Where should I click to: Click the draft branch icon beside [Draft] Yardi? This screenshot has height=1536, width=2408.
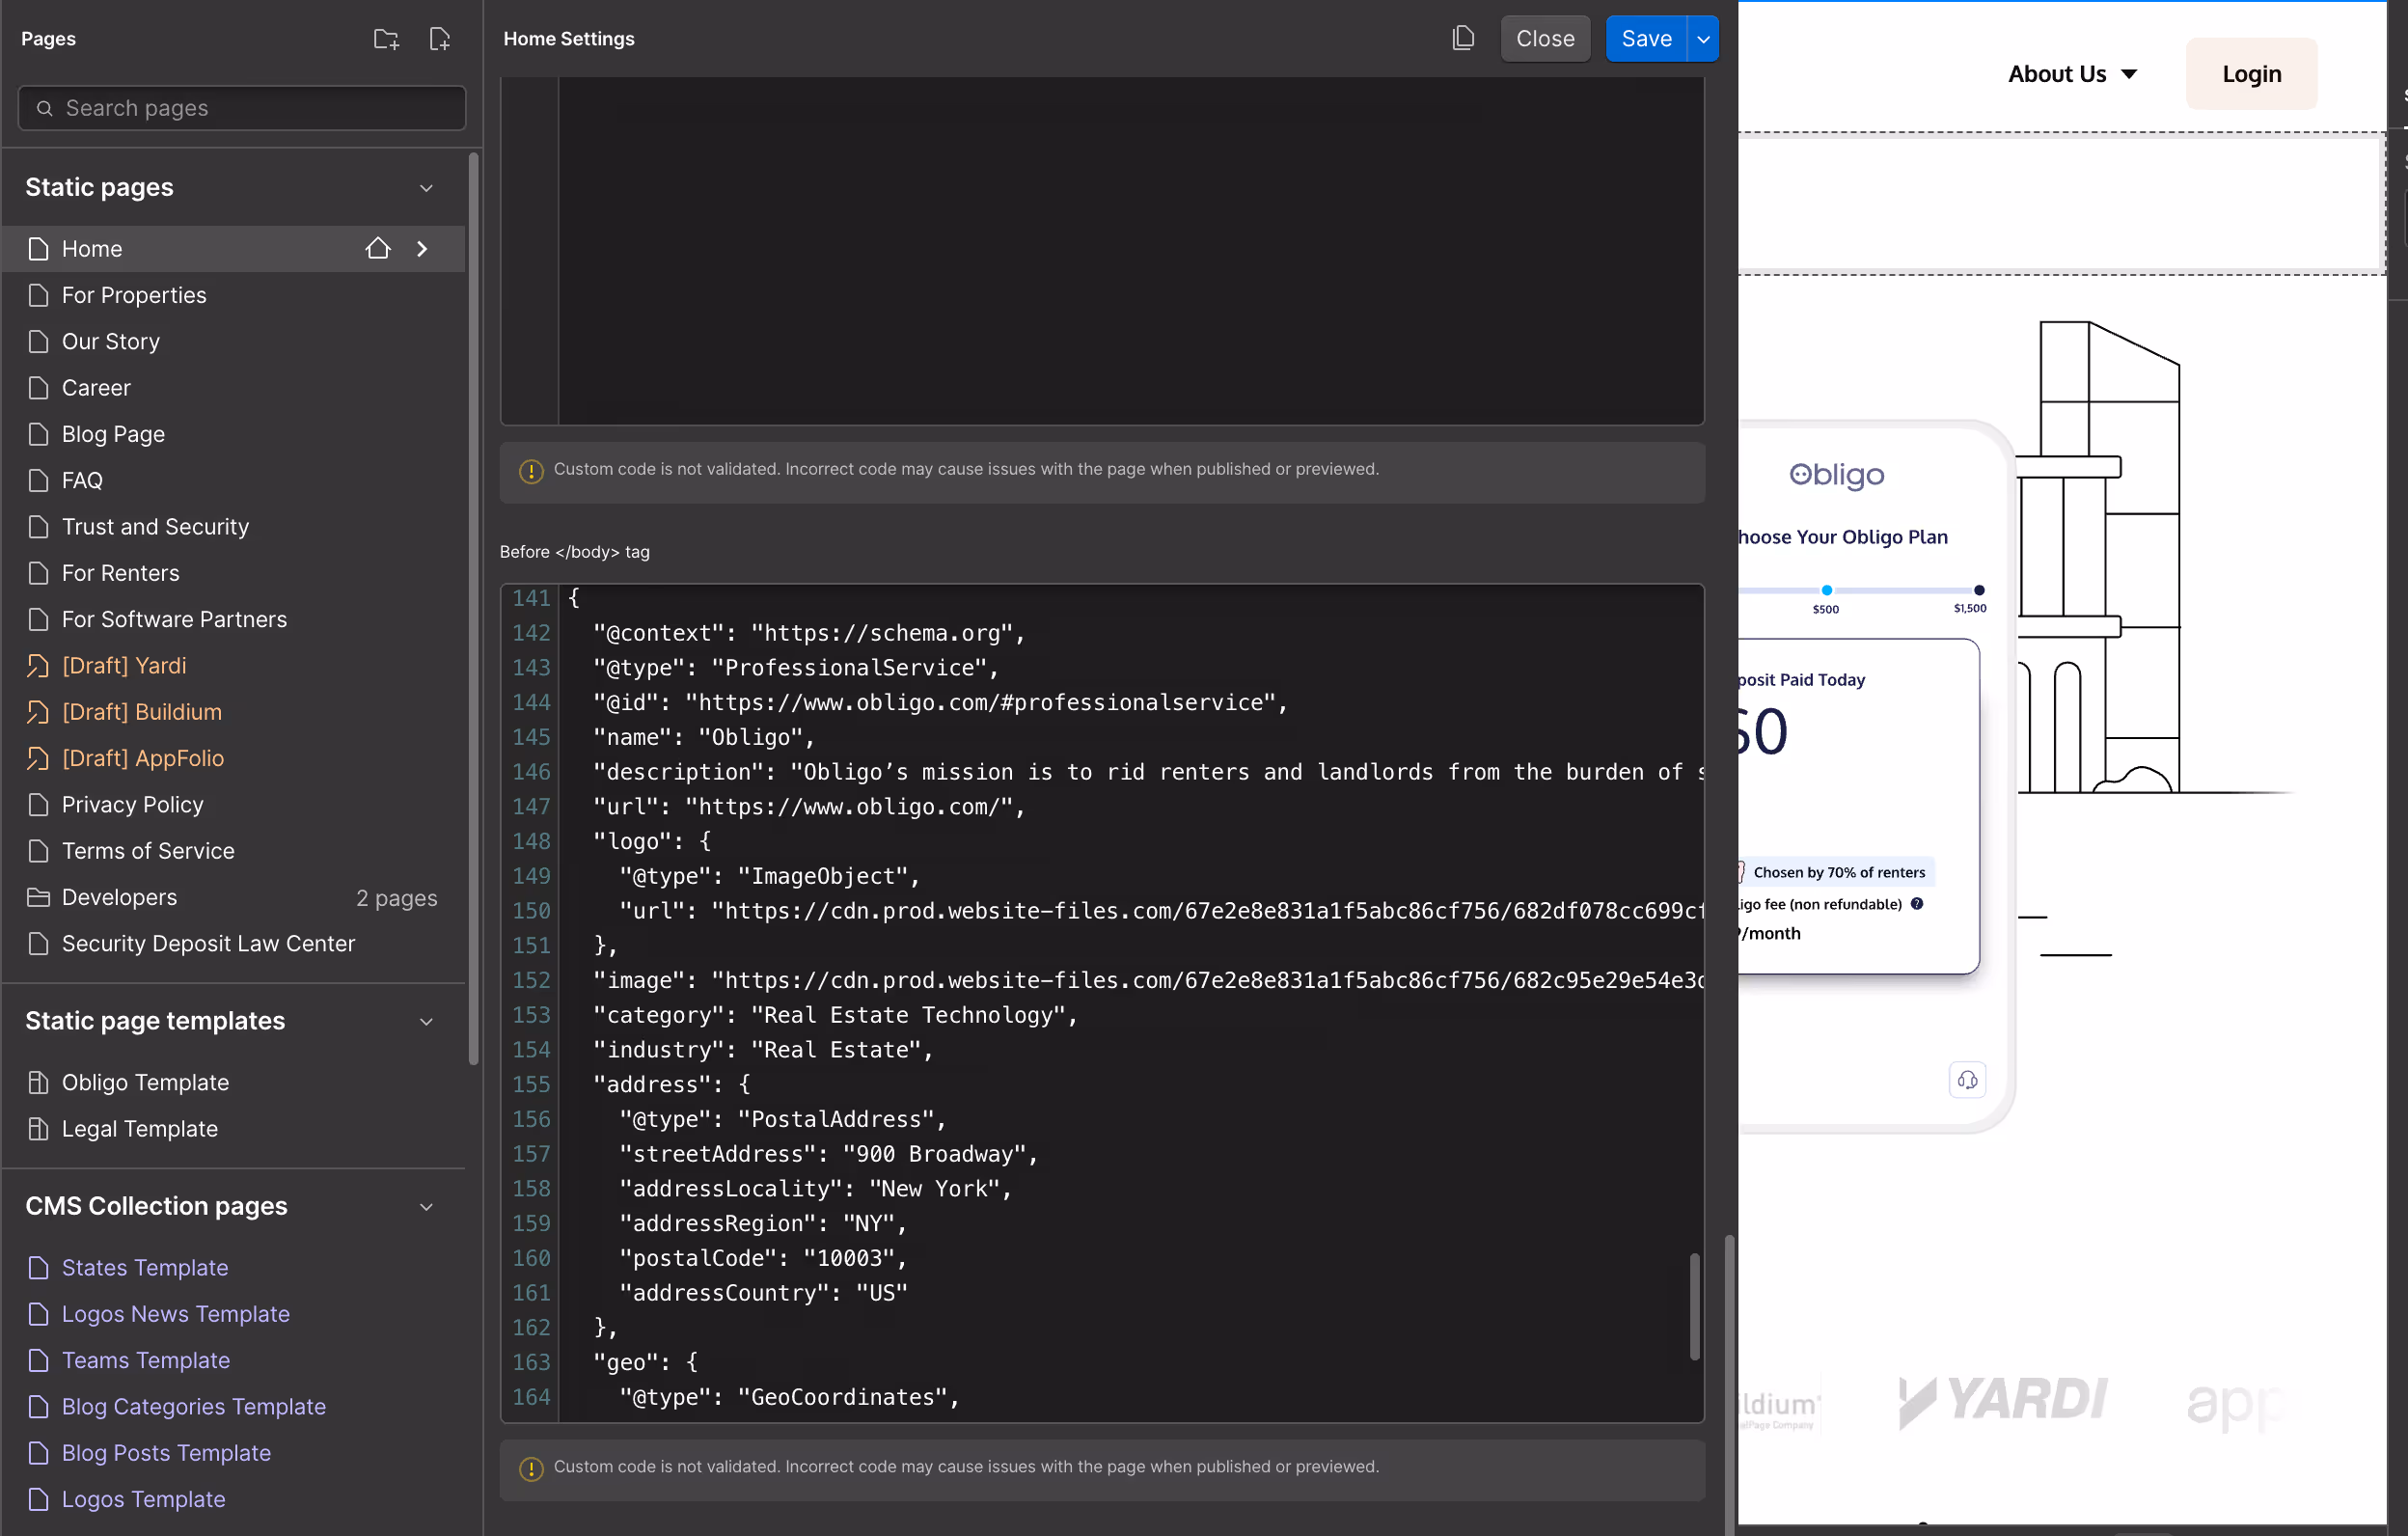pyautogui.click(x=39, y=665)
